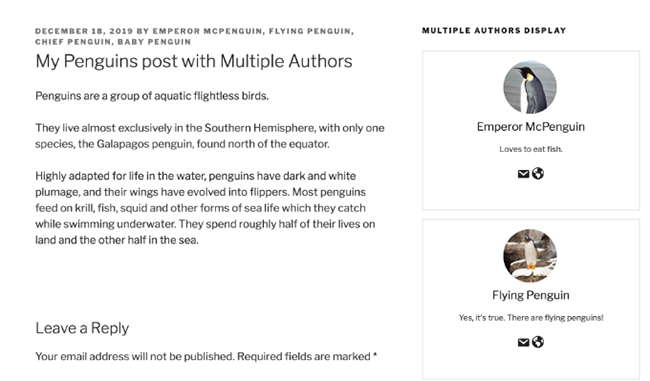Click Emperor McPenguin's website globe icon
650x381 pixels.
tap(538, 173)
